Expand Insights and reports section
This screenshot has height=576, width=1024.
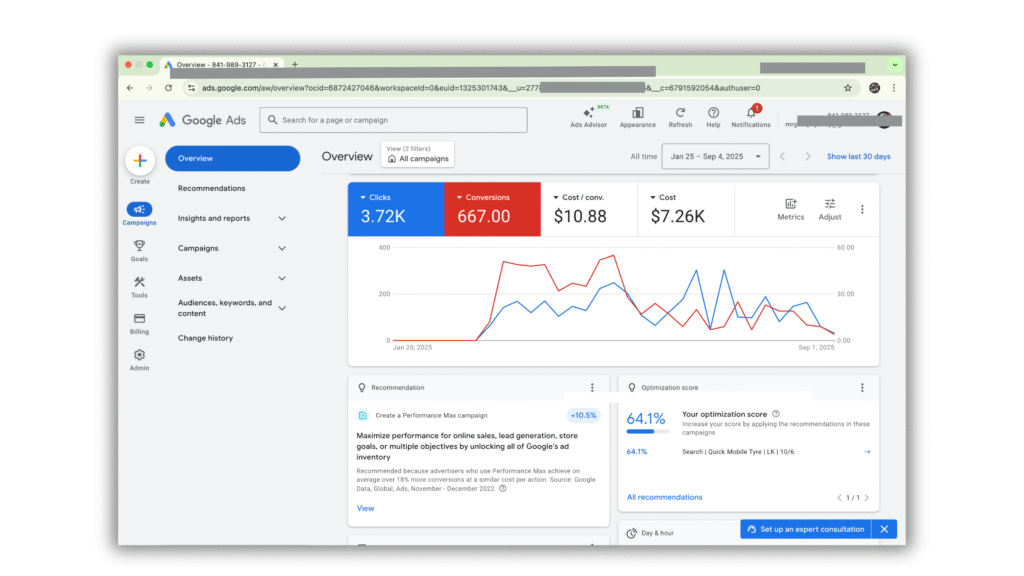[x=282, y=218]
